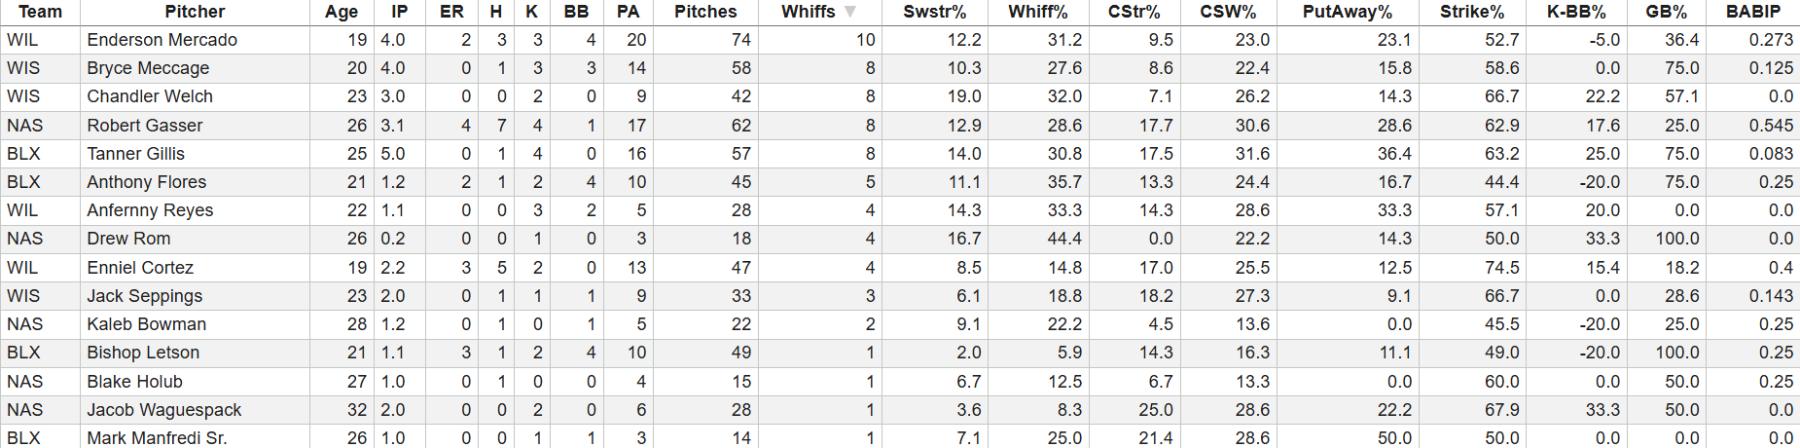1800x448 pixels.
Task: Open Jacob Waguespack's entry
Action: pos(164,410)
